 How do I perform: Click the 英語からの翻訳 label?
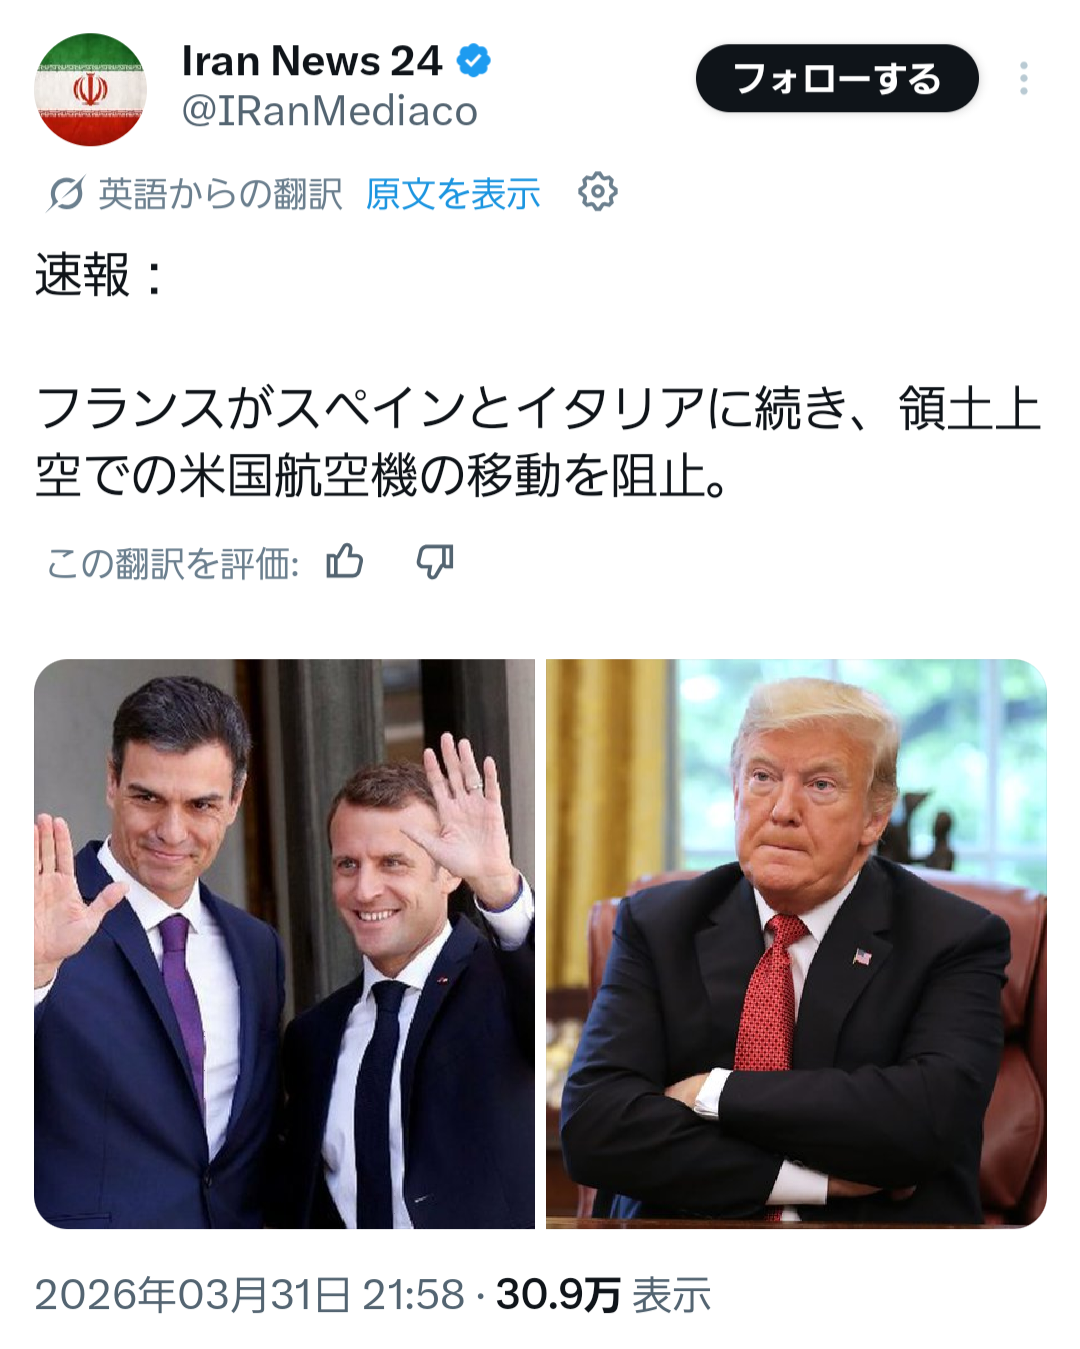tap(220, 193)
